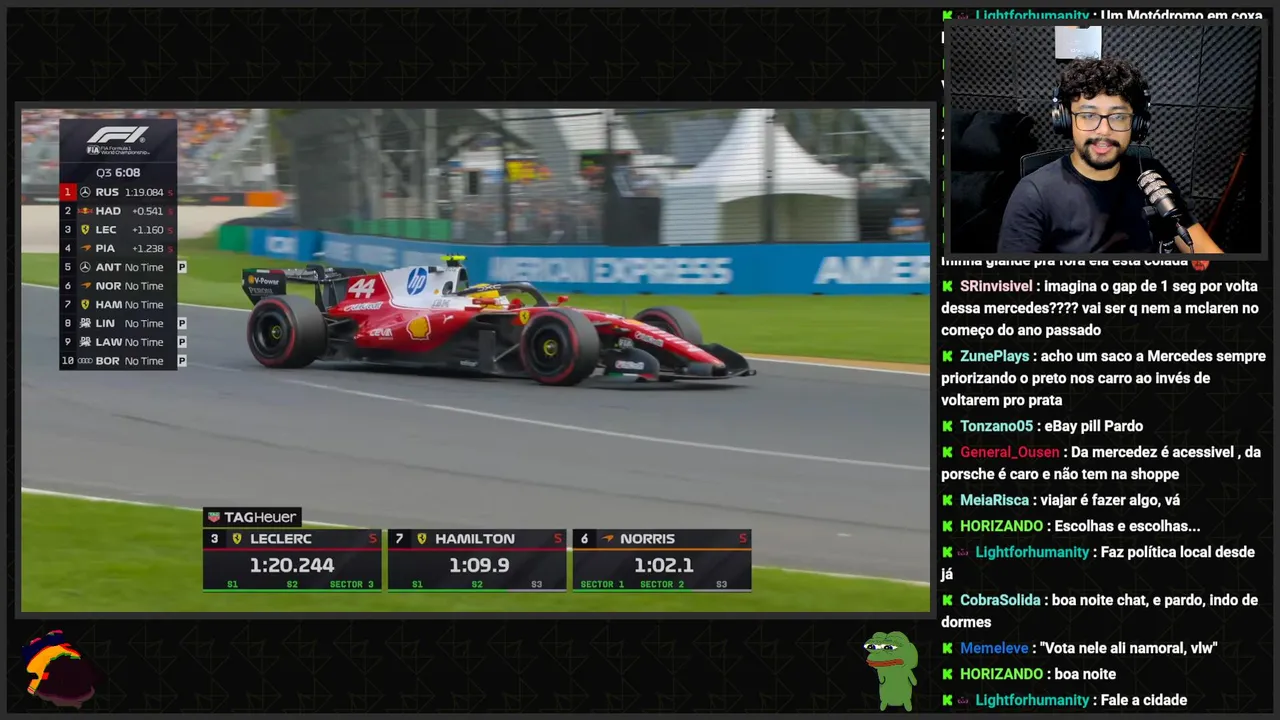This screenshot has width=1280, height=720.
Task: Click the Ferrari shield beside LEC in the tower
Action: pyautogui.click(x=85, y=230)
